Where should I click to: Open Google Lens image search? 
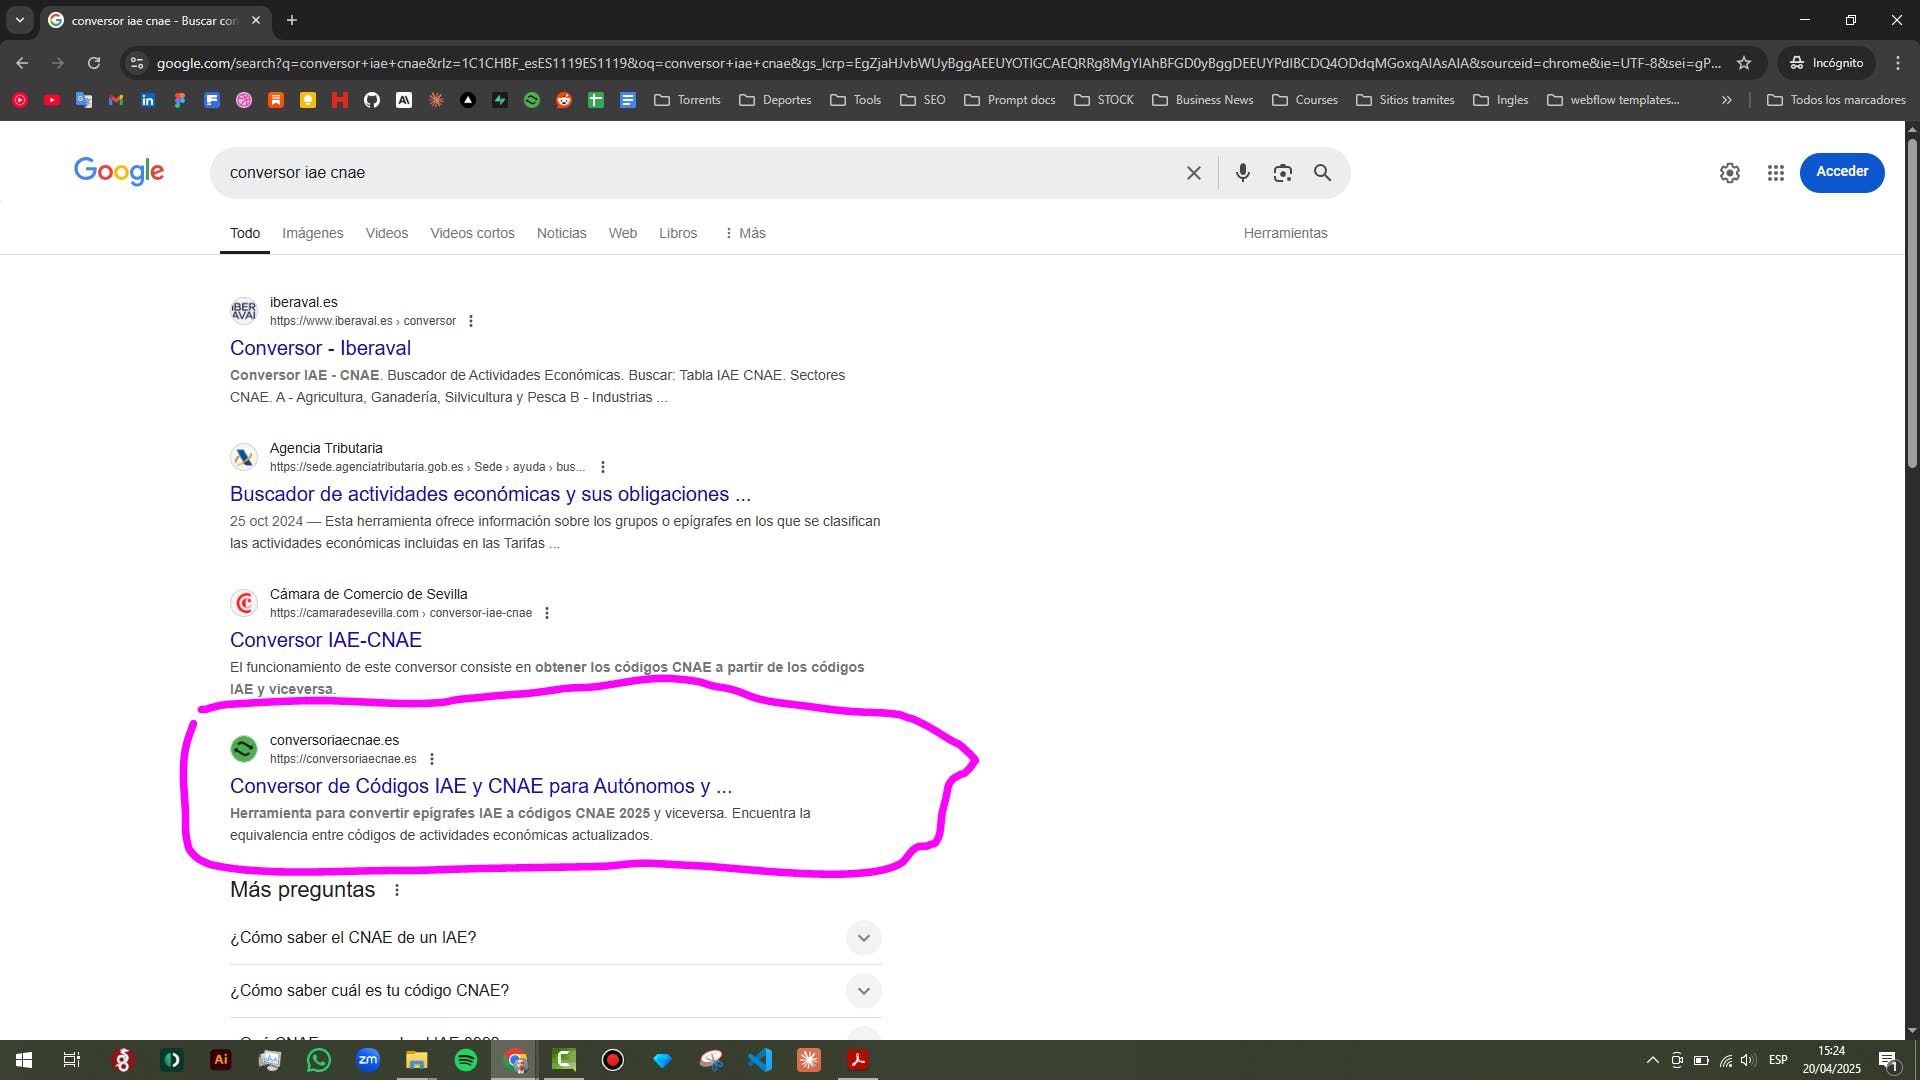tap(1282, 173)
